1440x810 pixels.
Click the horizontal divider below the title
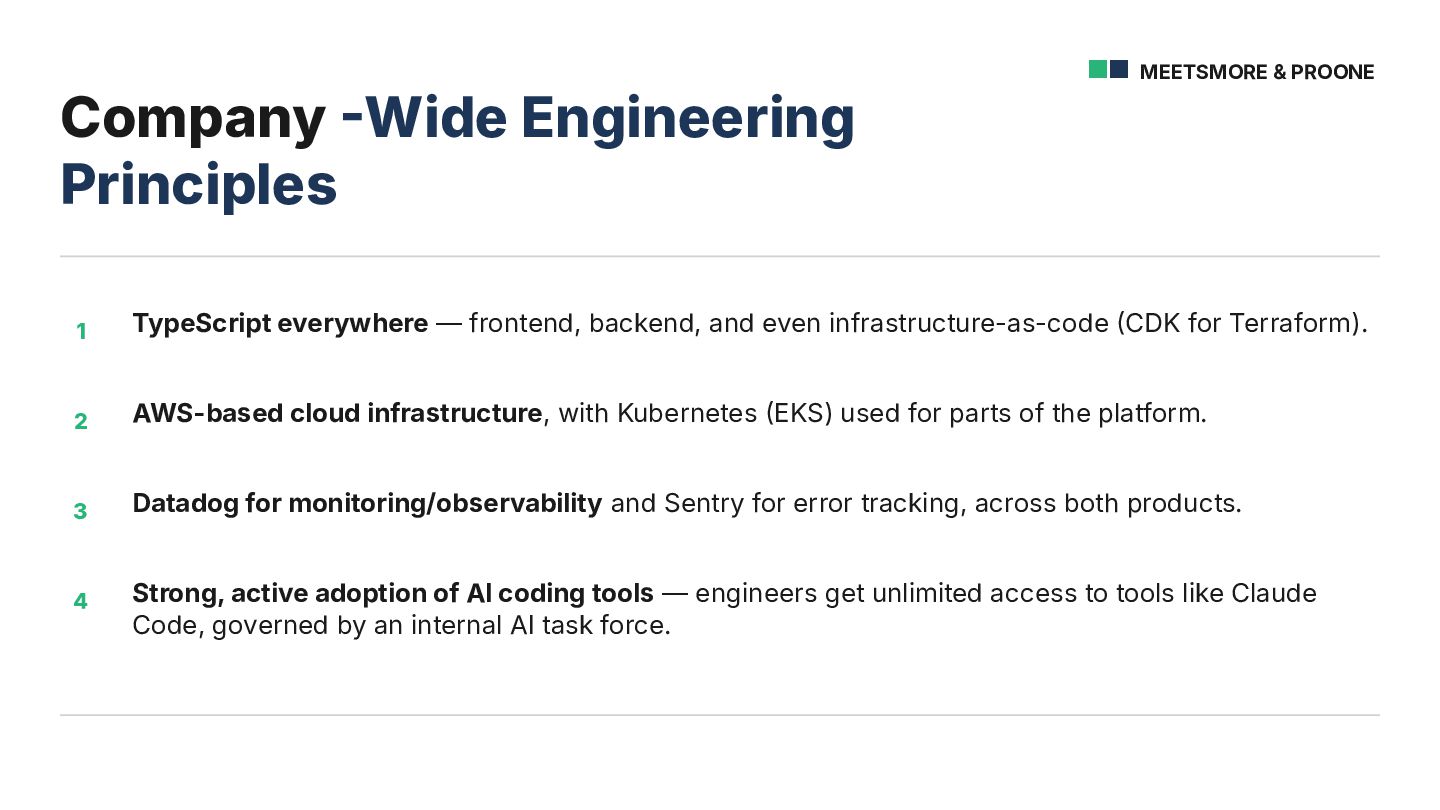coord(720,256)
